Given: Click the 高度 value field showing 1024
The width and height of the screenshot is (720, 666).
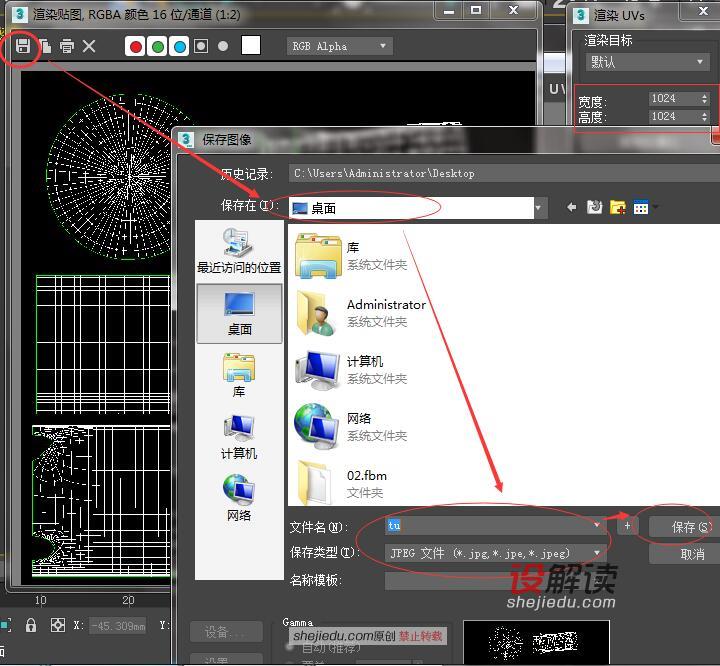Looking at the screenshot, I should 674,116.
